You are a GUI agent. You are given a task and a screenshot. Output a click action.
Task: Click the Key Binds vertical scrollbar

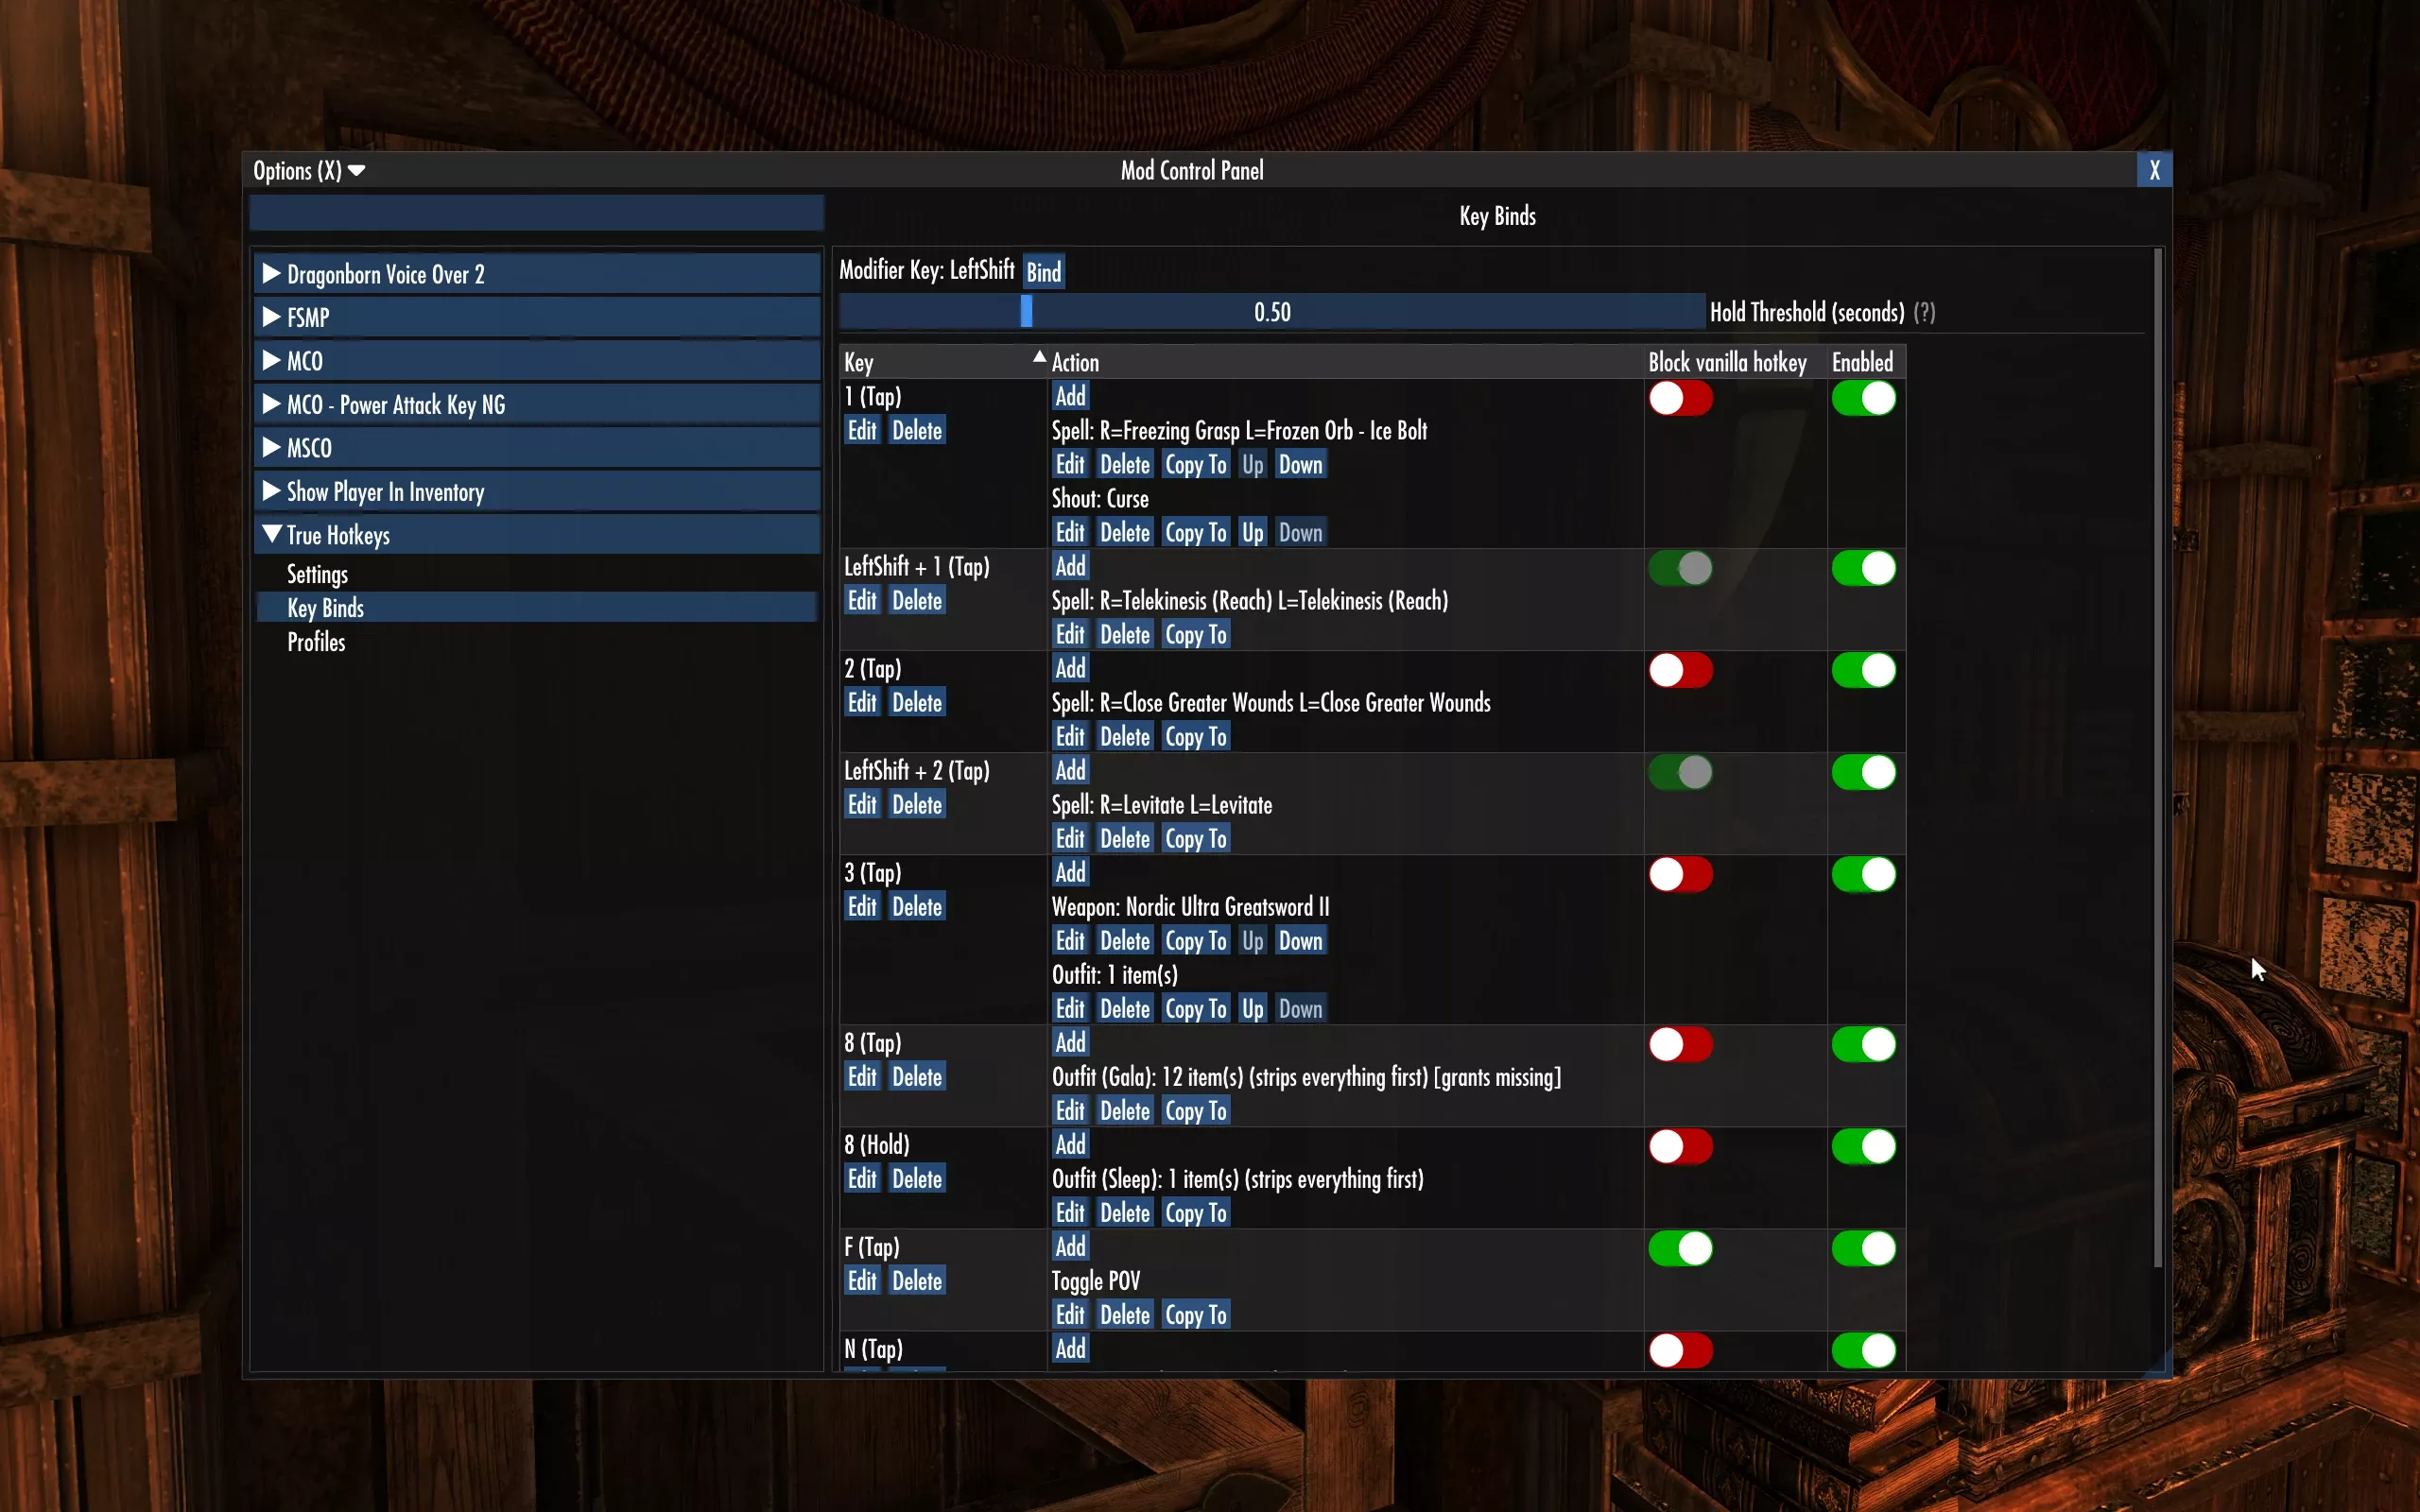[2157, 759]
